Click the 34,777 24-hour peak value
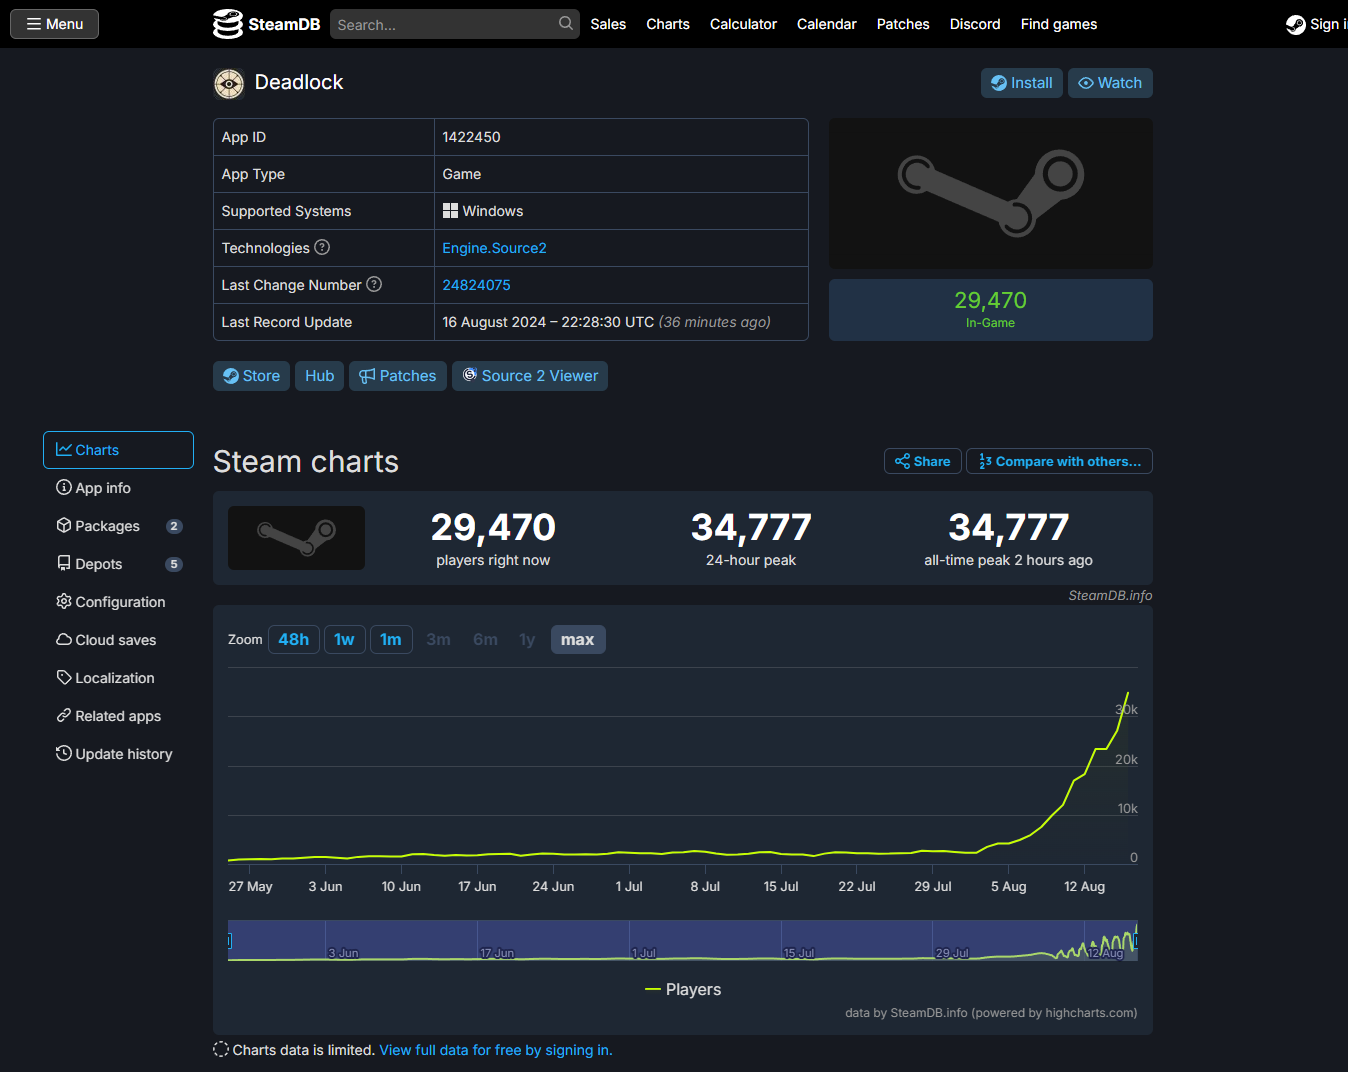Screen dimensions: 1348x1072 (x=751, y=527)
